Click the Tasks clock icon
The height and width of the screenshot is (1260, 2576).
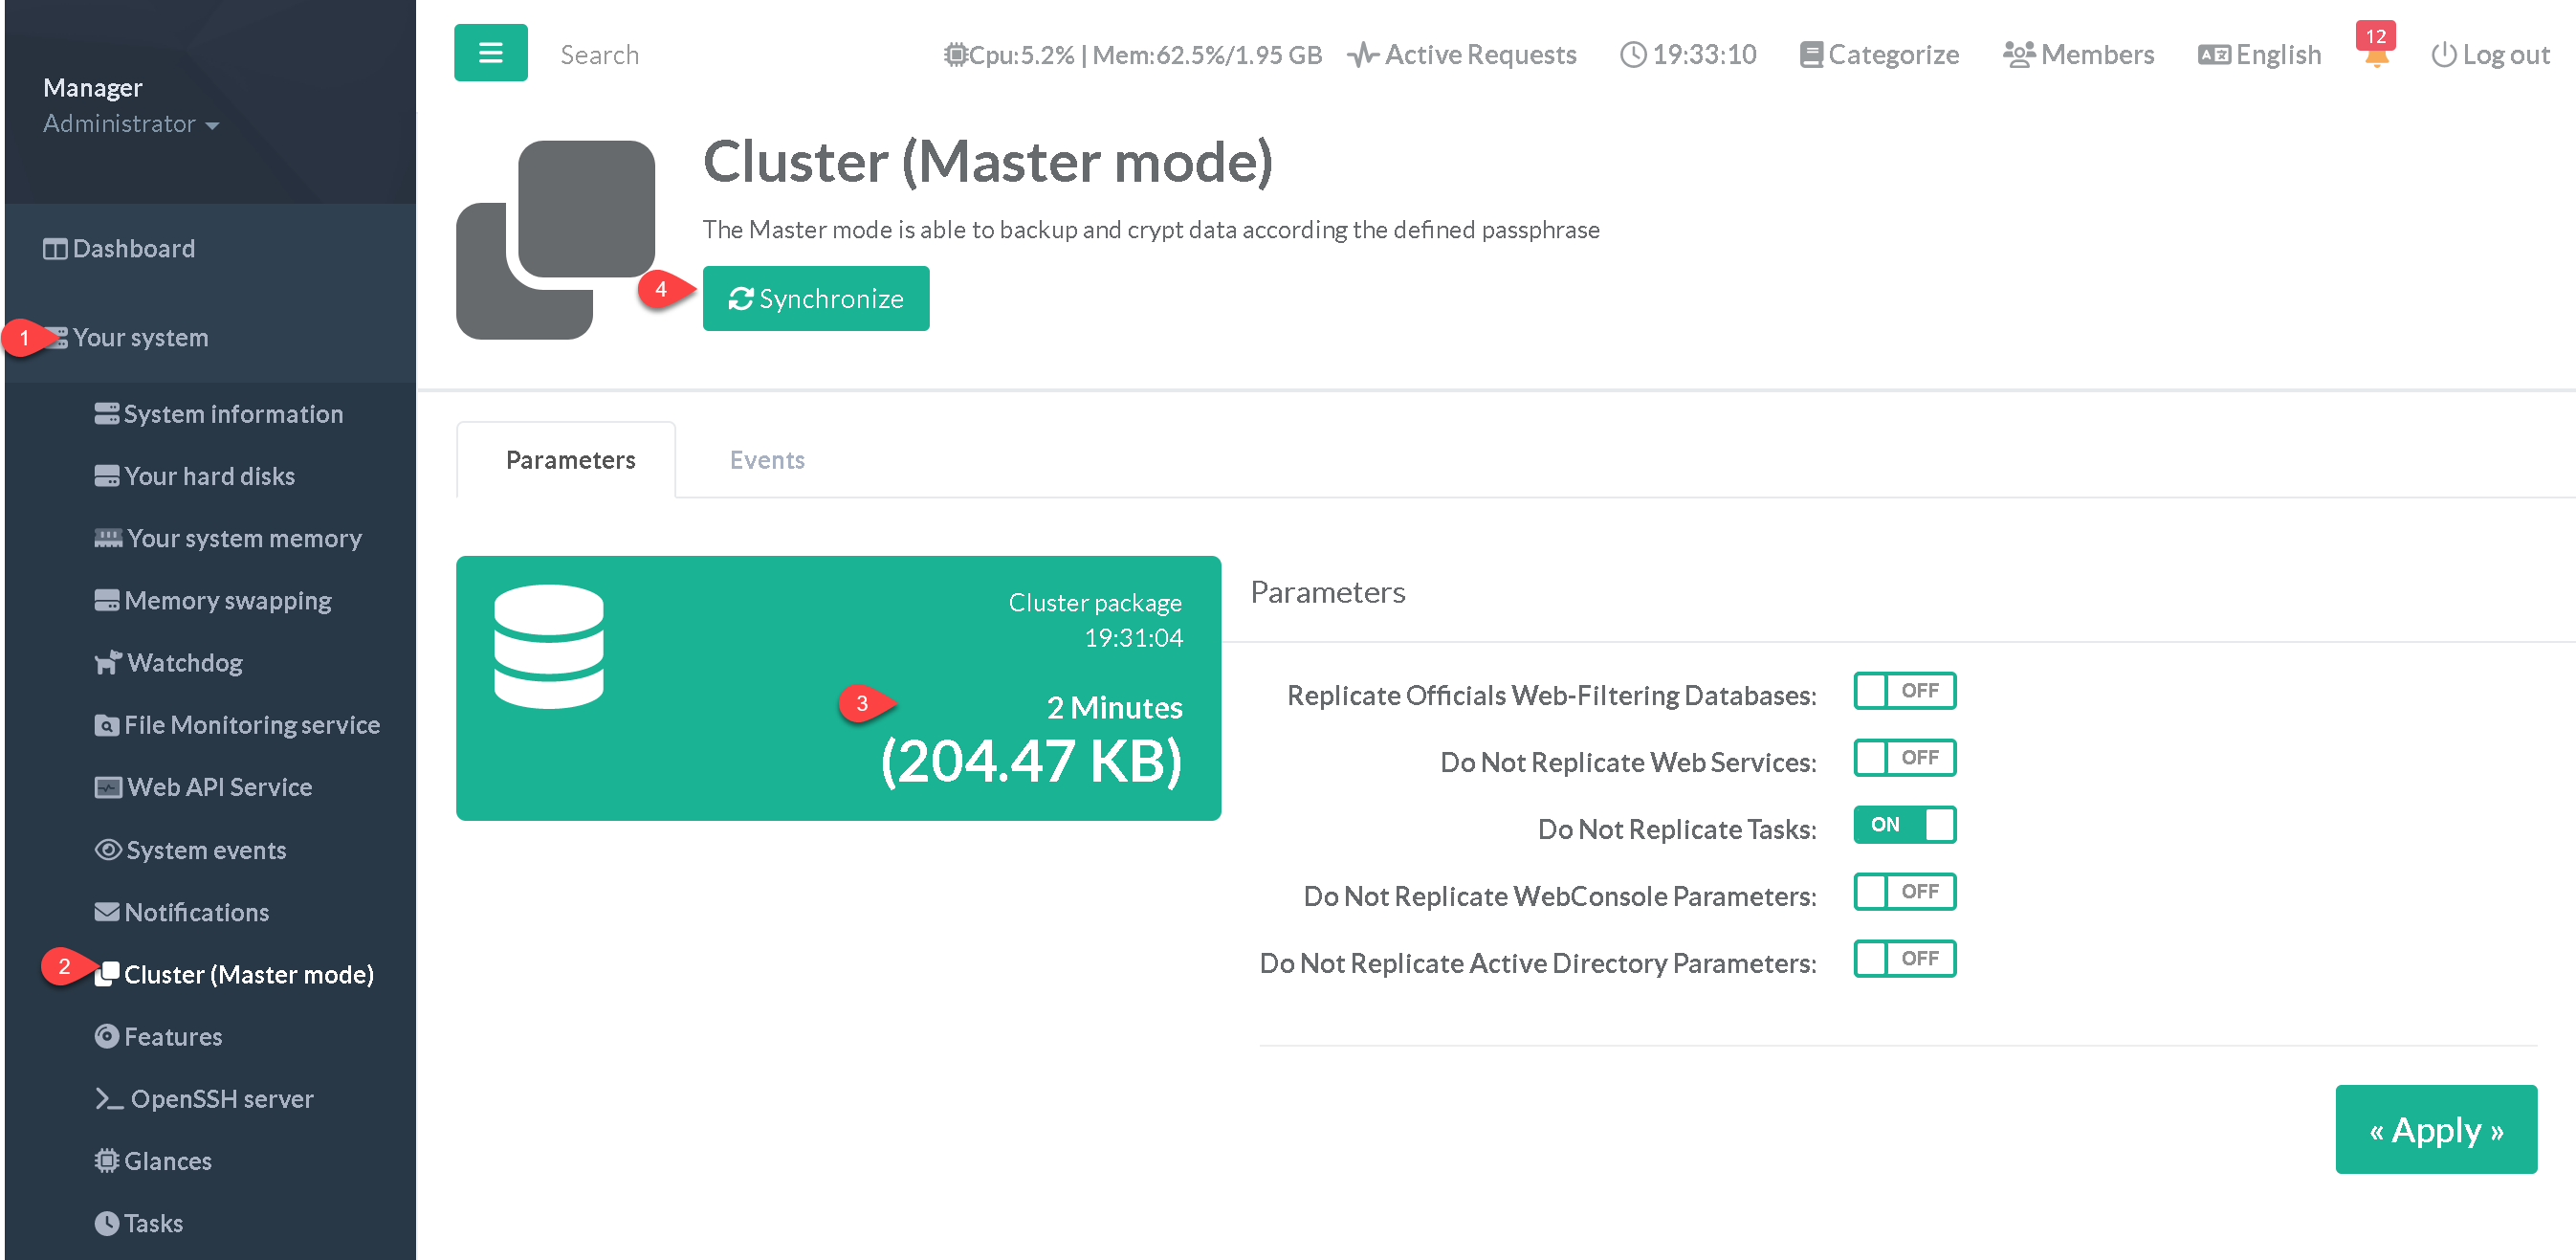click(107, 1223)
